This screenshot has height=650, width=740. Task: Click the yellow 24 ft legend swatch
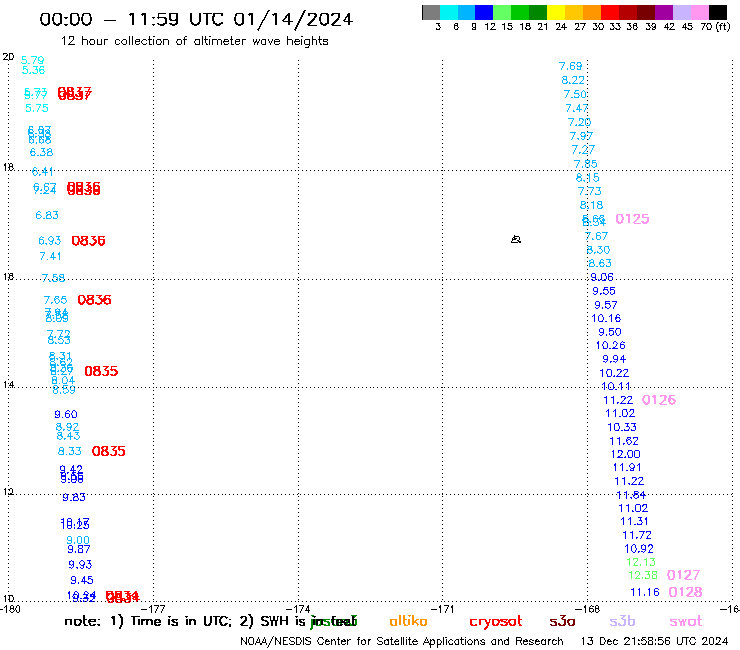pyautogui.click(x=556, y=12)
